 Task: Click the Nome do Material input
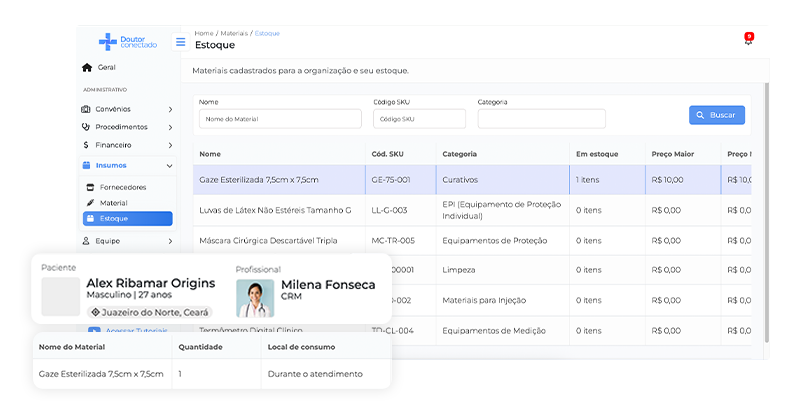[280, 119]
